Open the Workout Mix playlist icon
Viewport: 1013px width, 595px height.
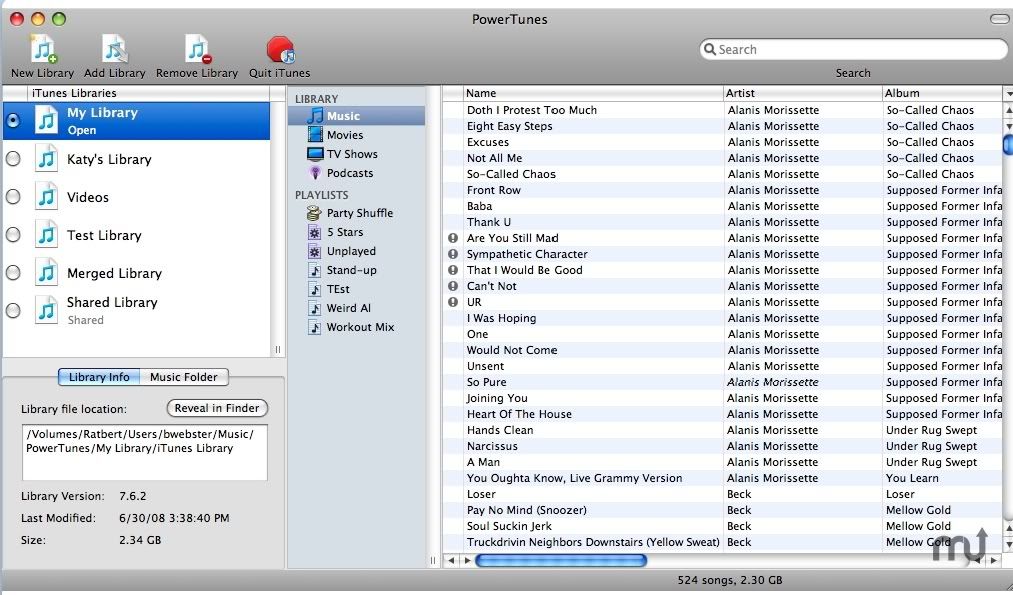pyautogui.click(x=314, y=327)
